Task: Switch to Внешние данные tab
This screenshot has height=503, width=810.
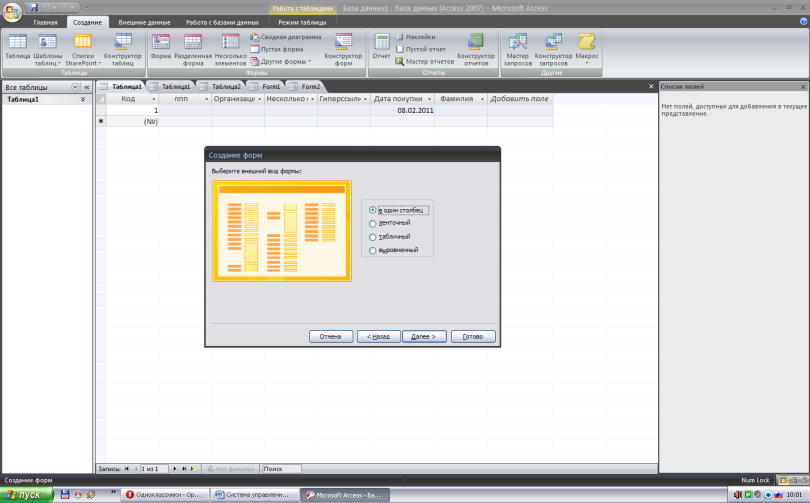Action: (144, 23)
